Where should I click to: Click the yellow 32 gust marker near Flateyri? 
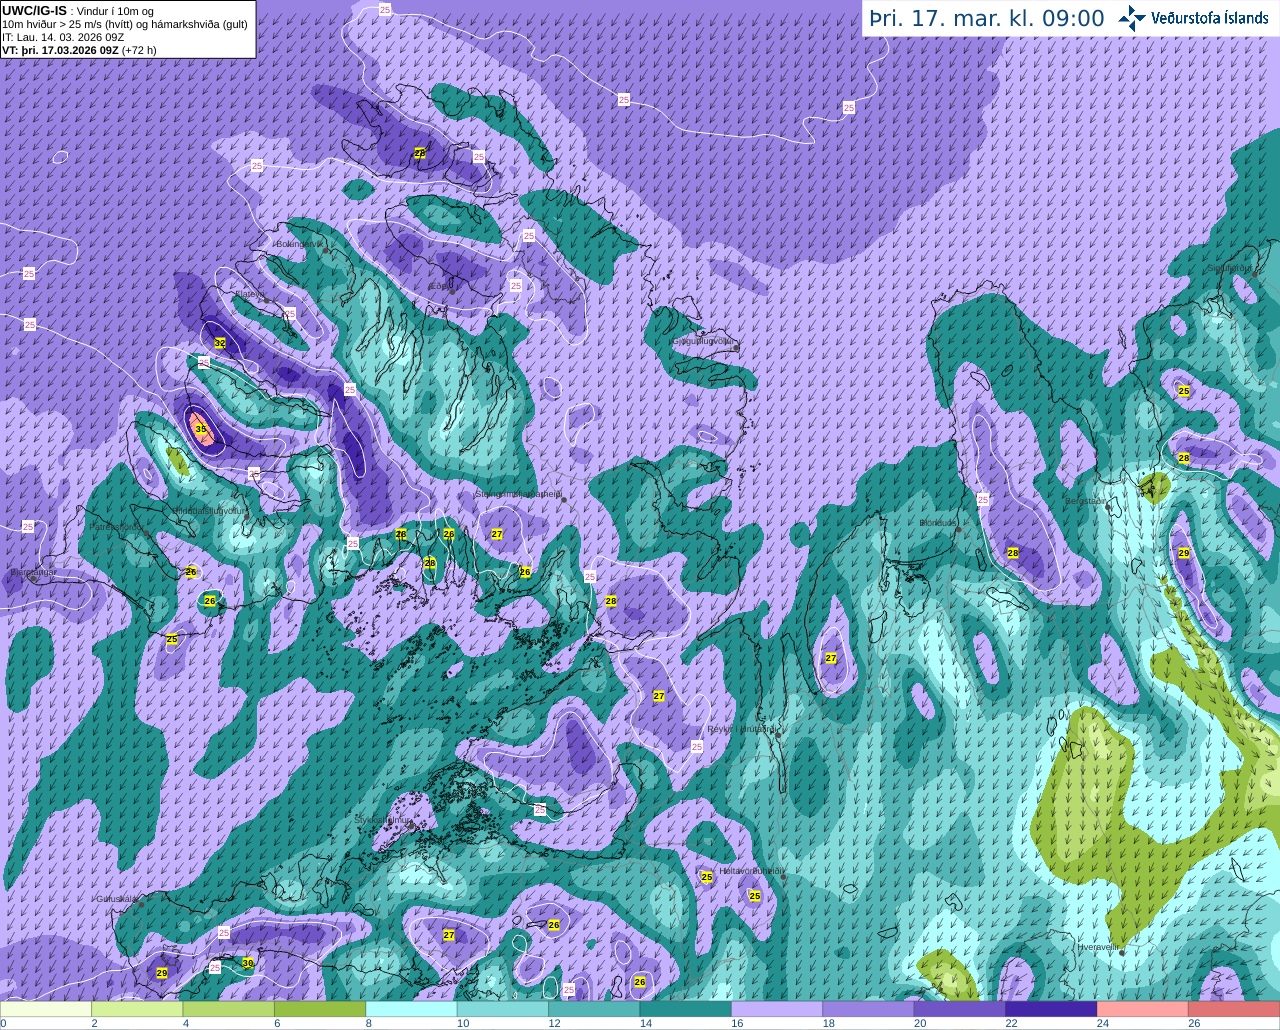click(x=220, y=343)
